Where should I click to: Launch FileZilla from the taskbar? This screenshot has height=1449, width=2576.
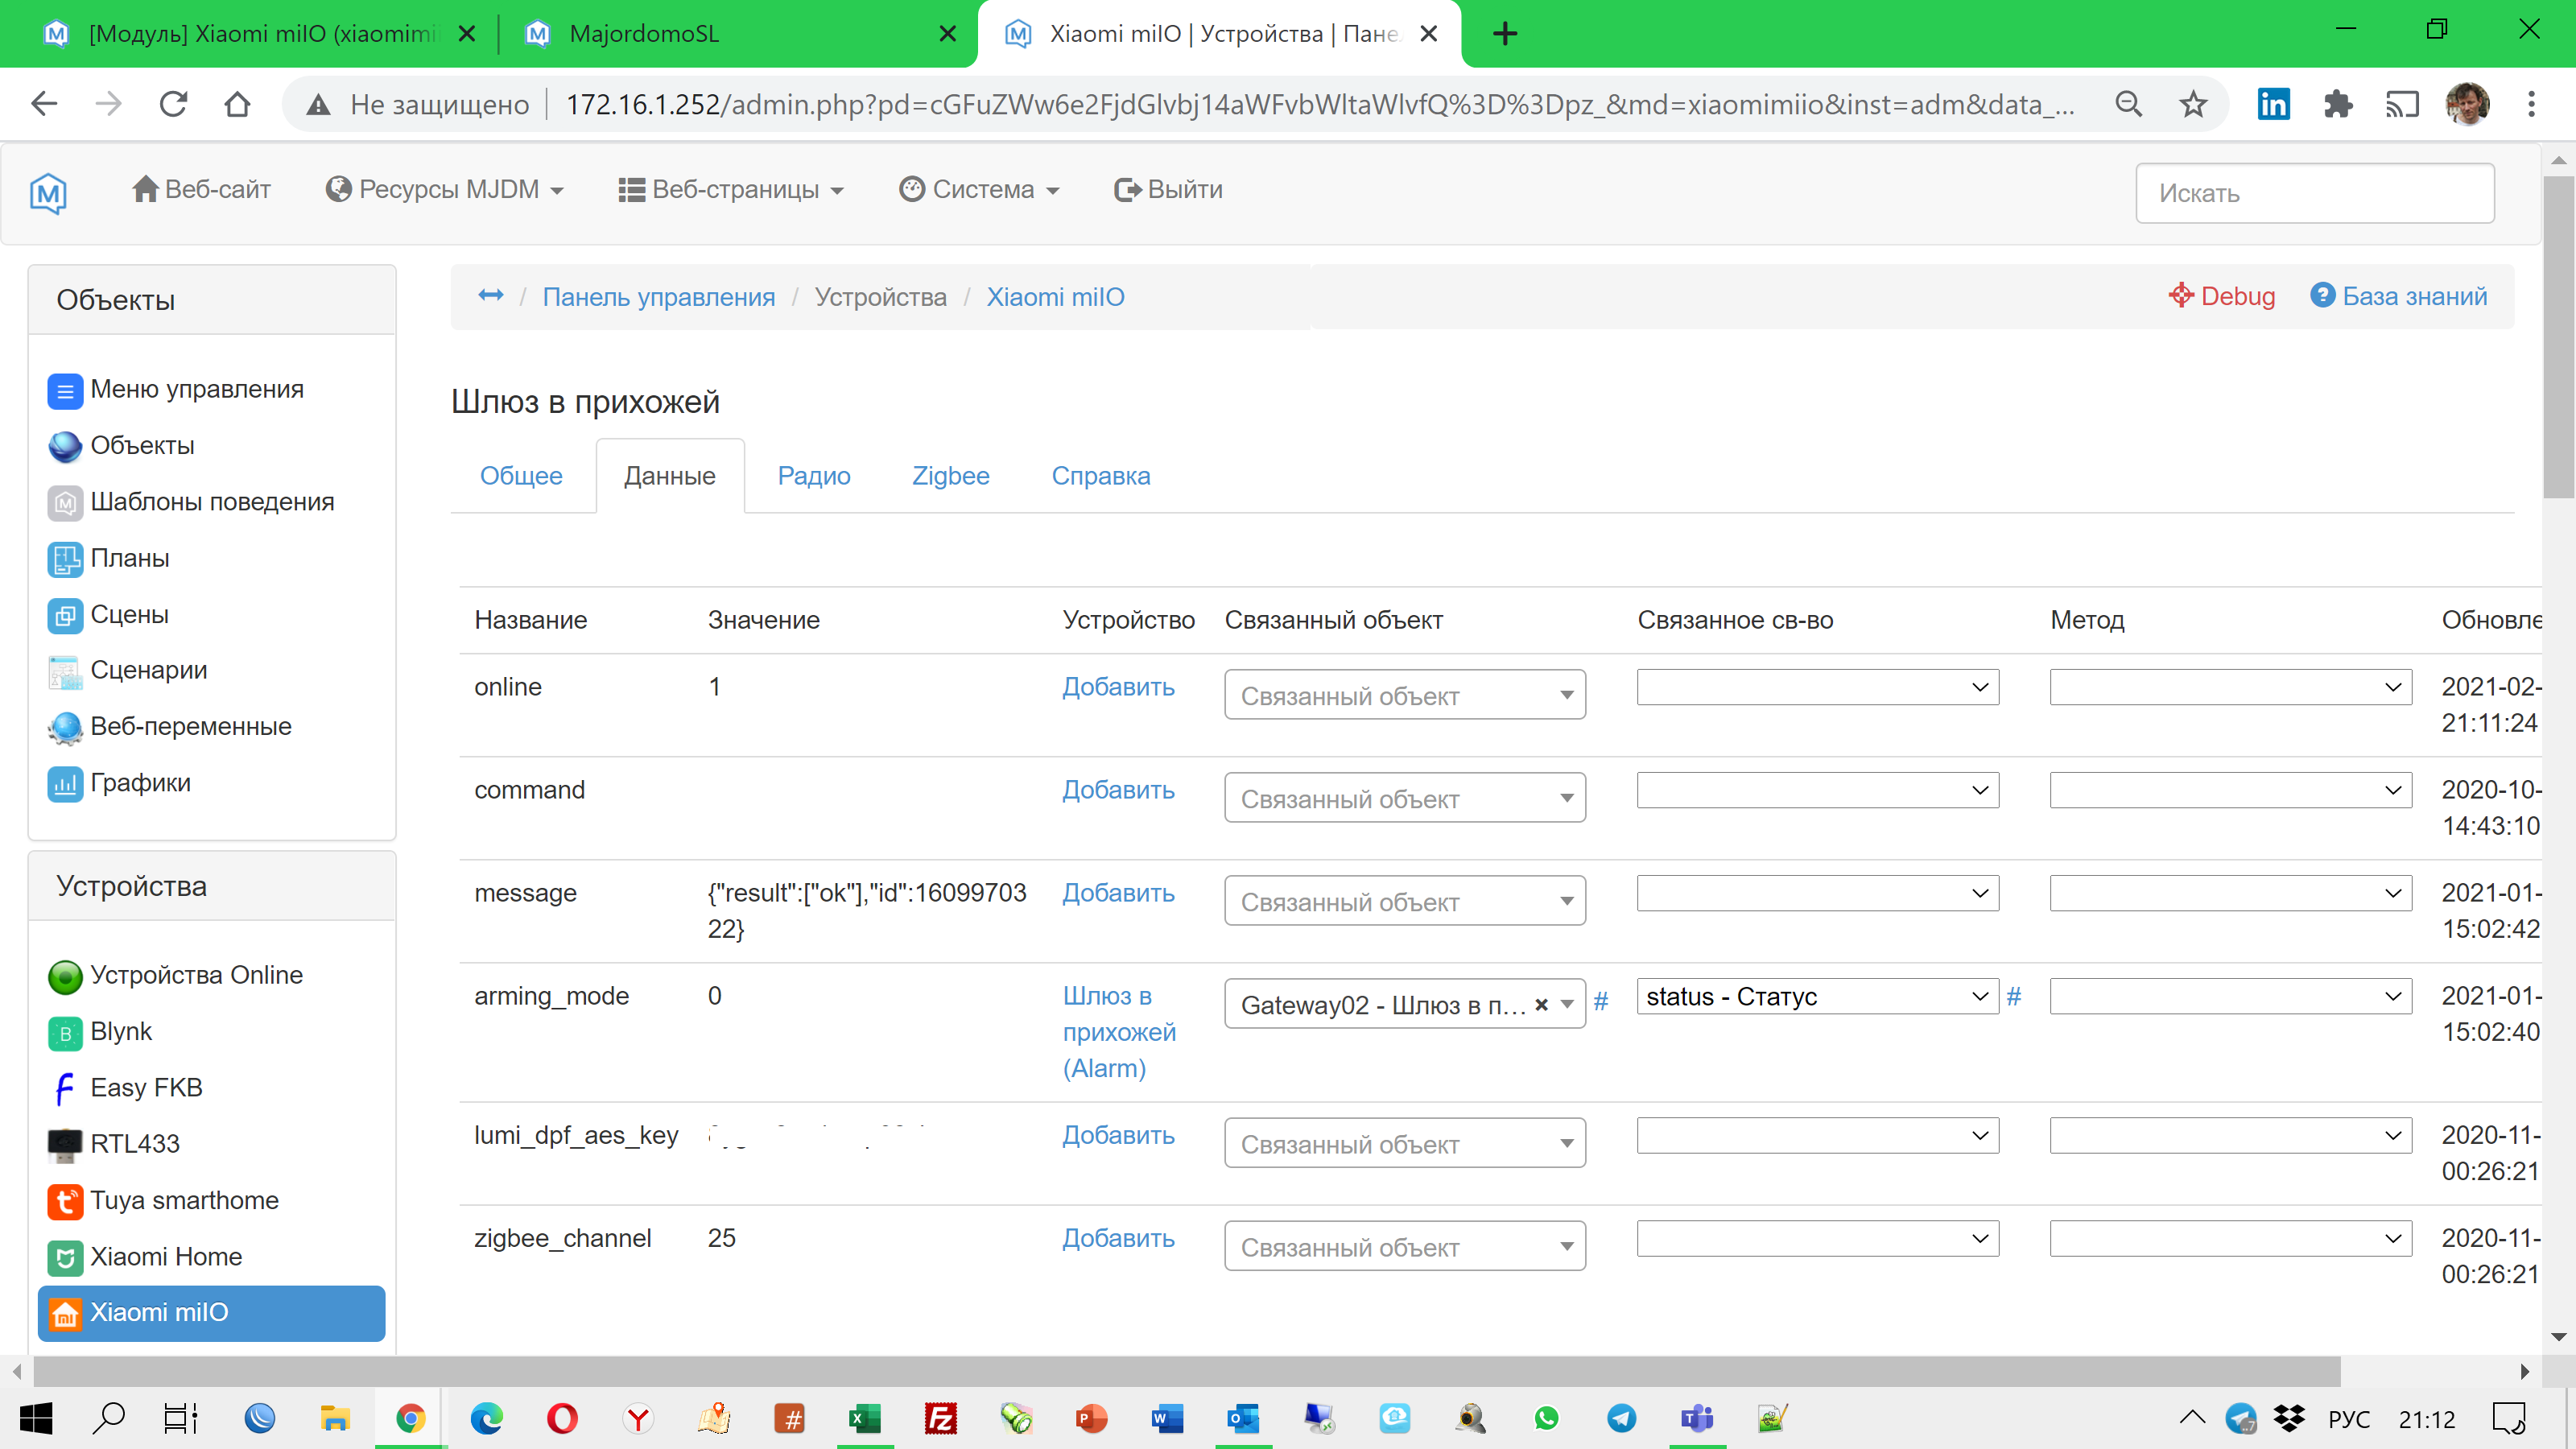[x=940, y=1417]
